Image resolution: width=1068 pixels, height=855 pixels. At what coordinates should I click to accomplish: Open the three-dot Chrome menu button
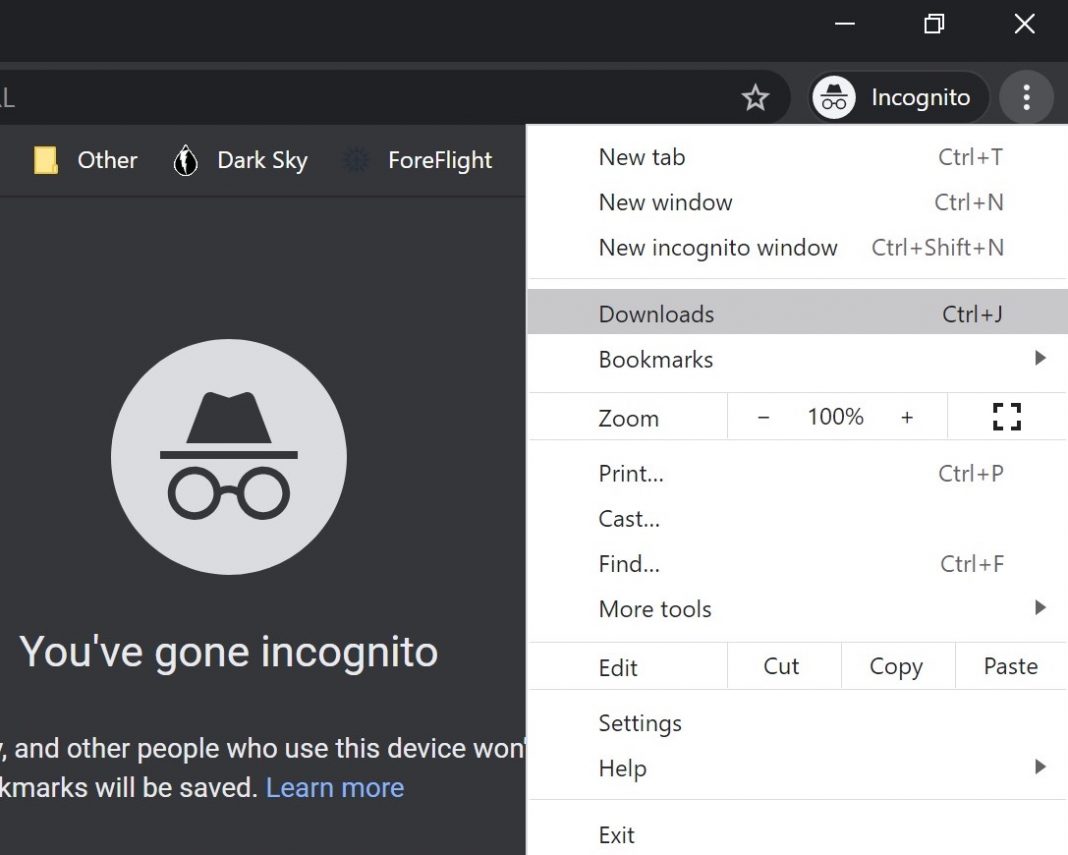coord(1026,97)
